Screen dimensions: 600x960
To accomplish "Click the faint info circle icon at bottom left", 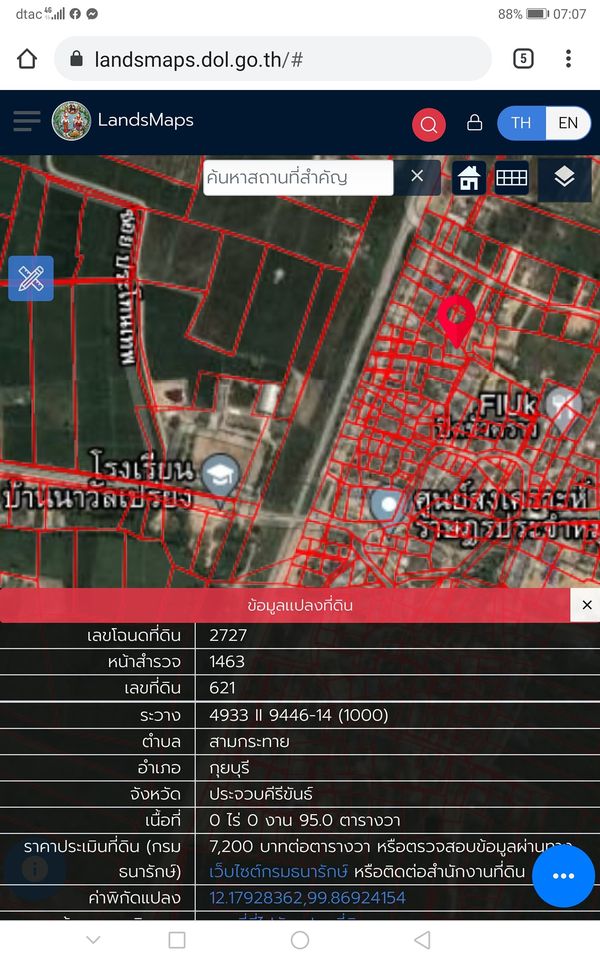I will (x=35, y=869).
